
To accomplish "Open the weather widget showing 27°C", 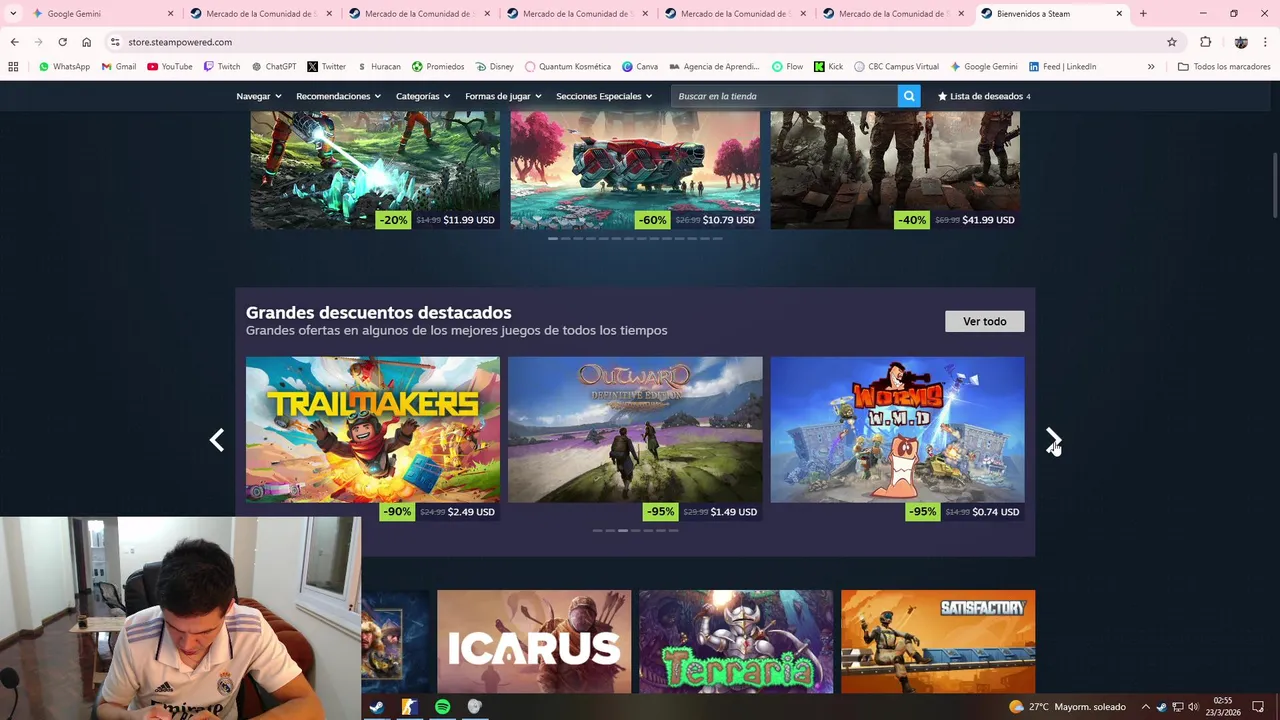I will pos(1067,707).
